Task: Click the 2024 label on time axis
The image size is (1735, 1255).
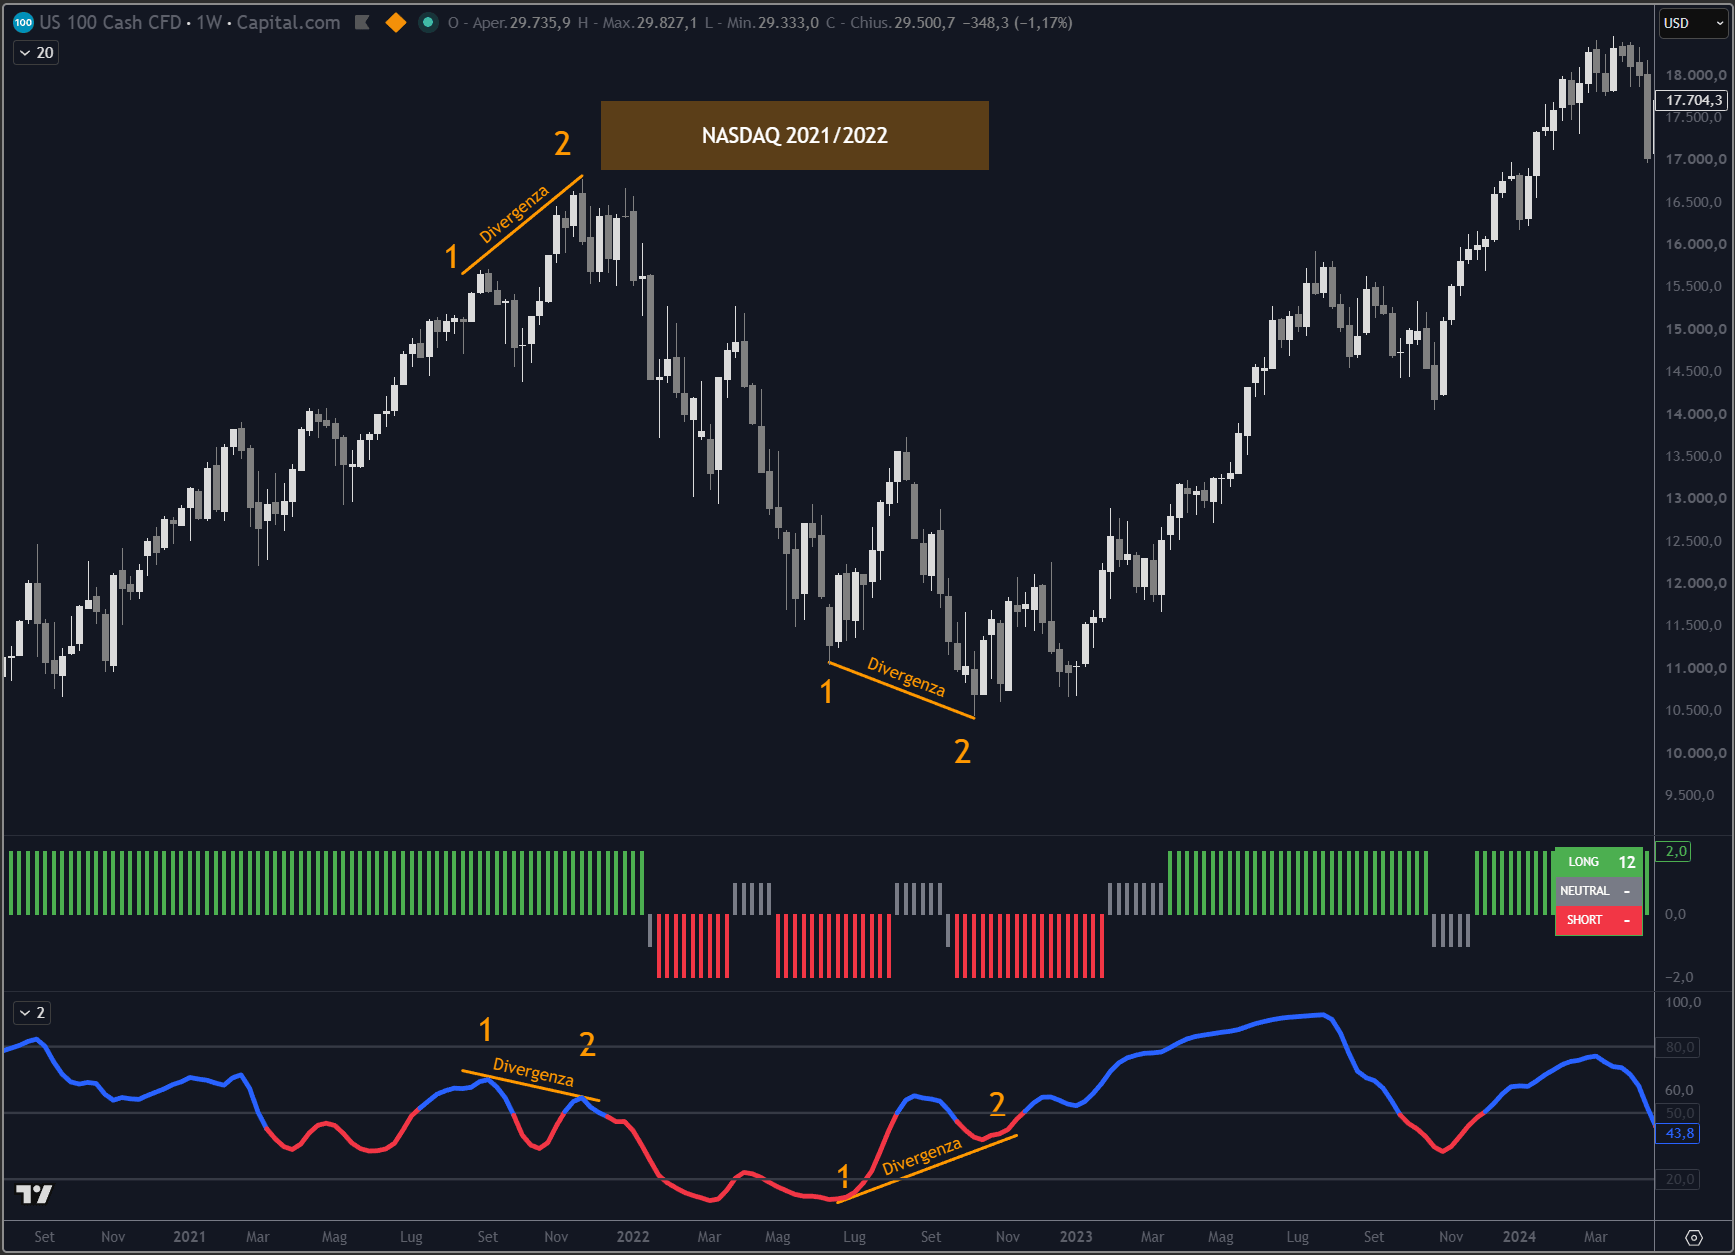Action: [1519, 1237]
